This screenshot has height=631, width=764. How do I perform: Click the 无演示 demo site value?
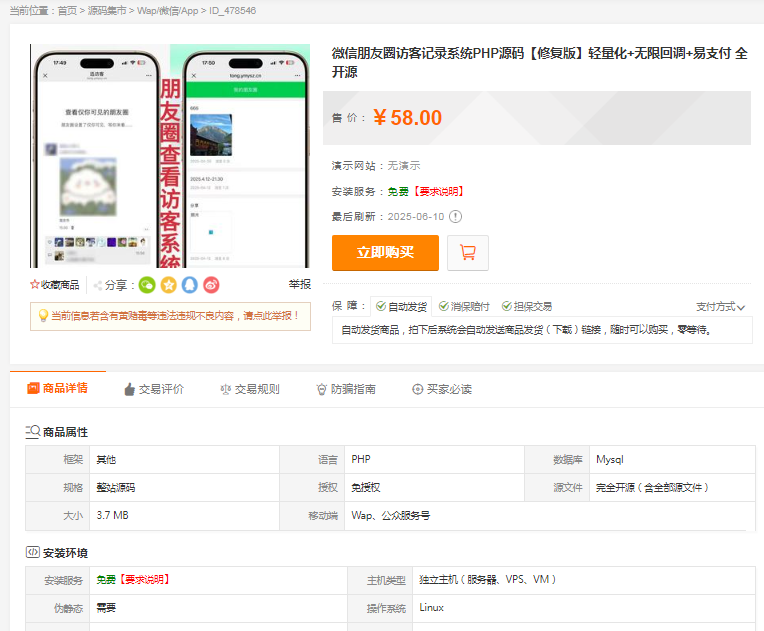click(404, 166)
